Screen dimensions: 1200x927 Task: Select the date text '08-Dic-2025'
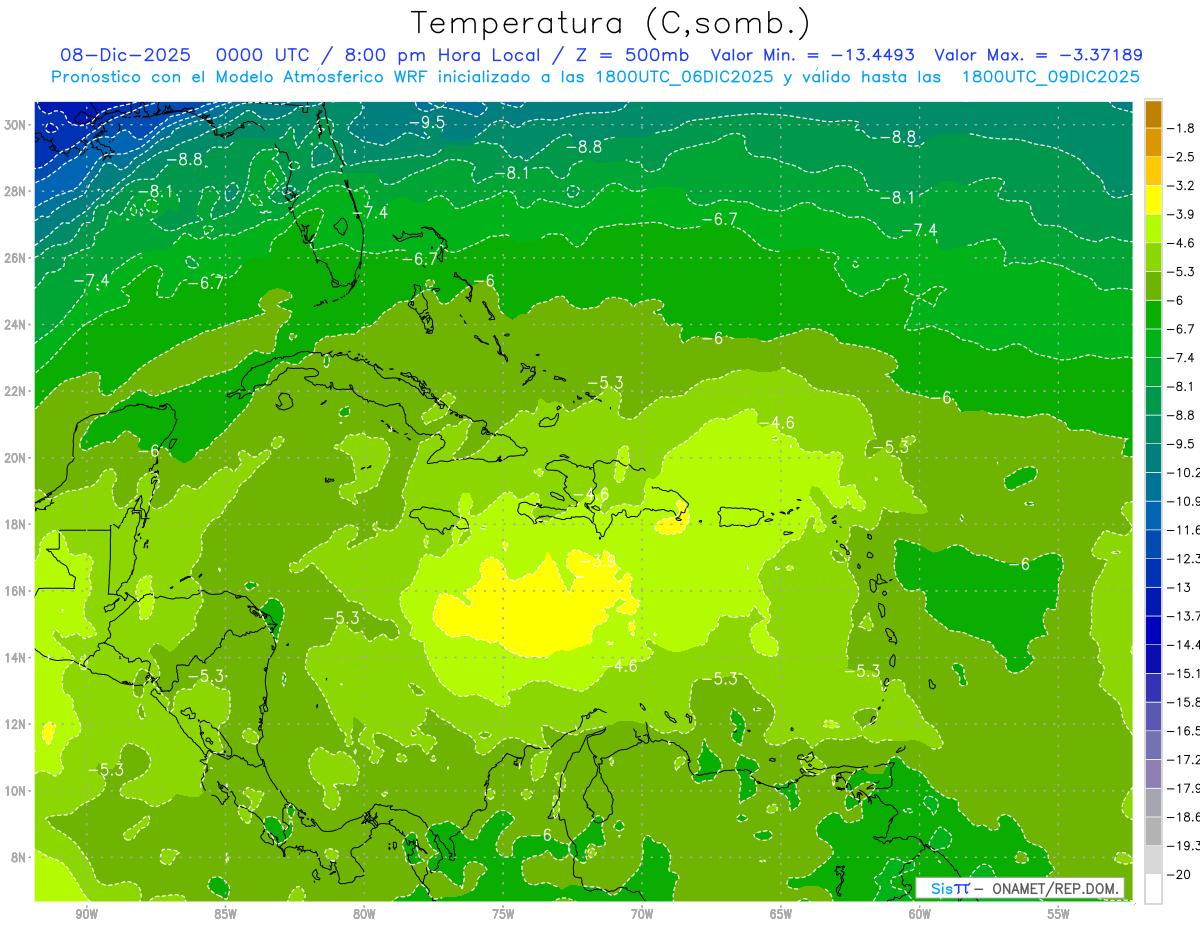click(125, 55)
